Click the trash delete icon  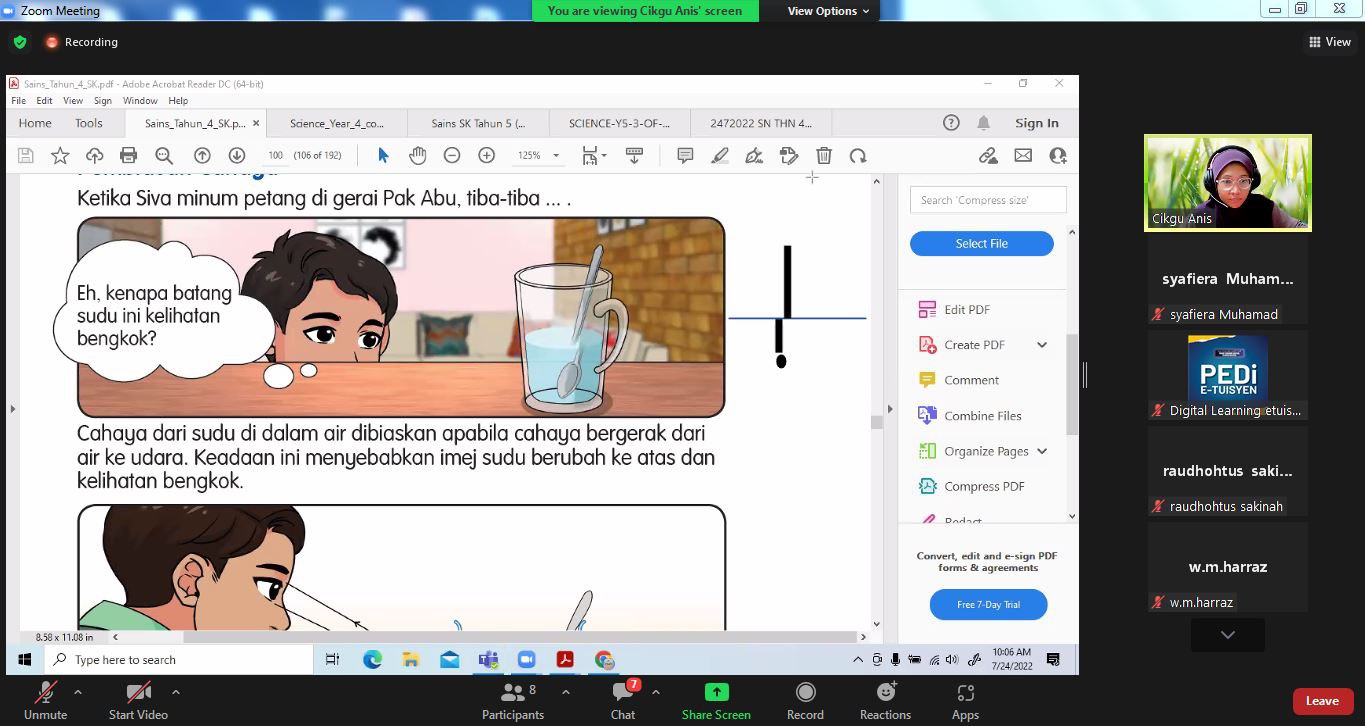[824, 156]
